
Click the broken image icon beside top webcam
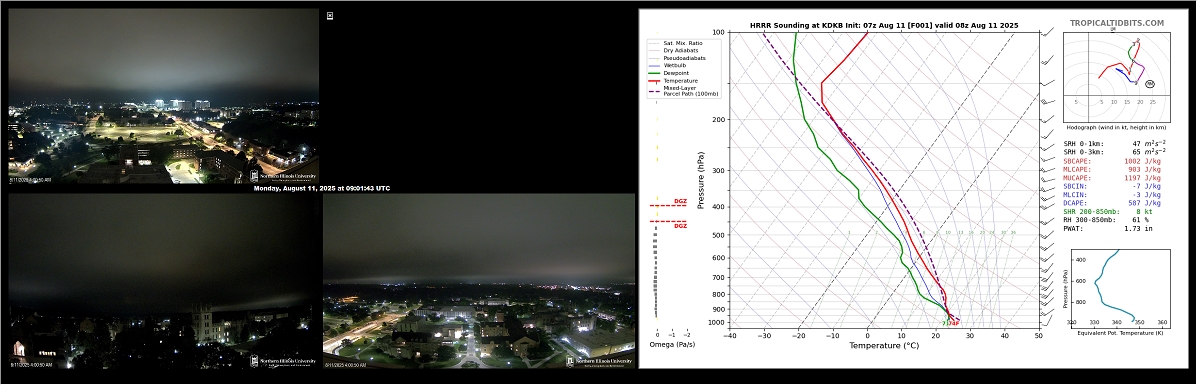(330, 15)
